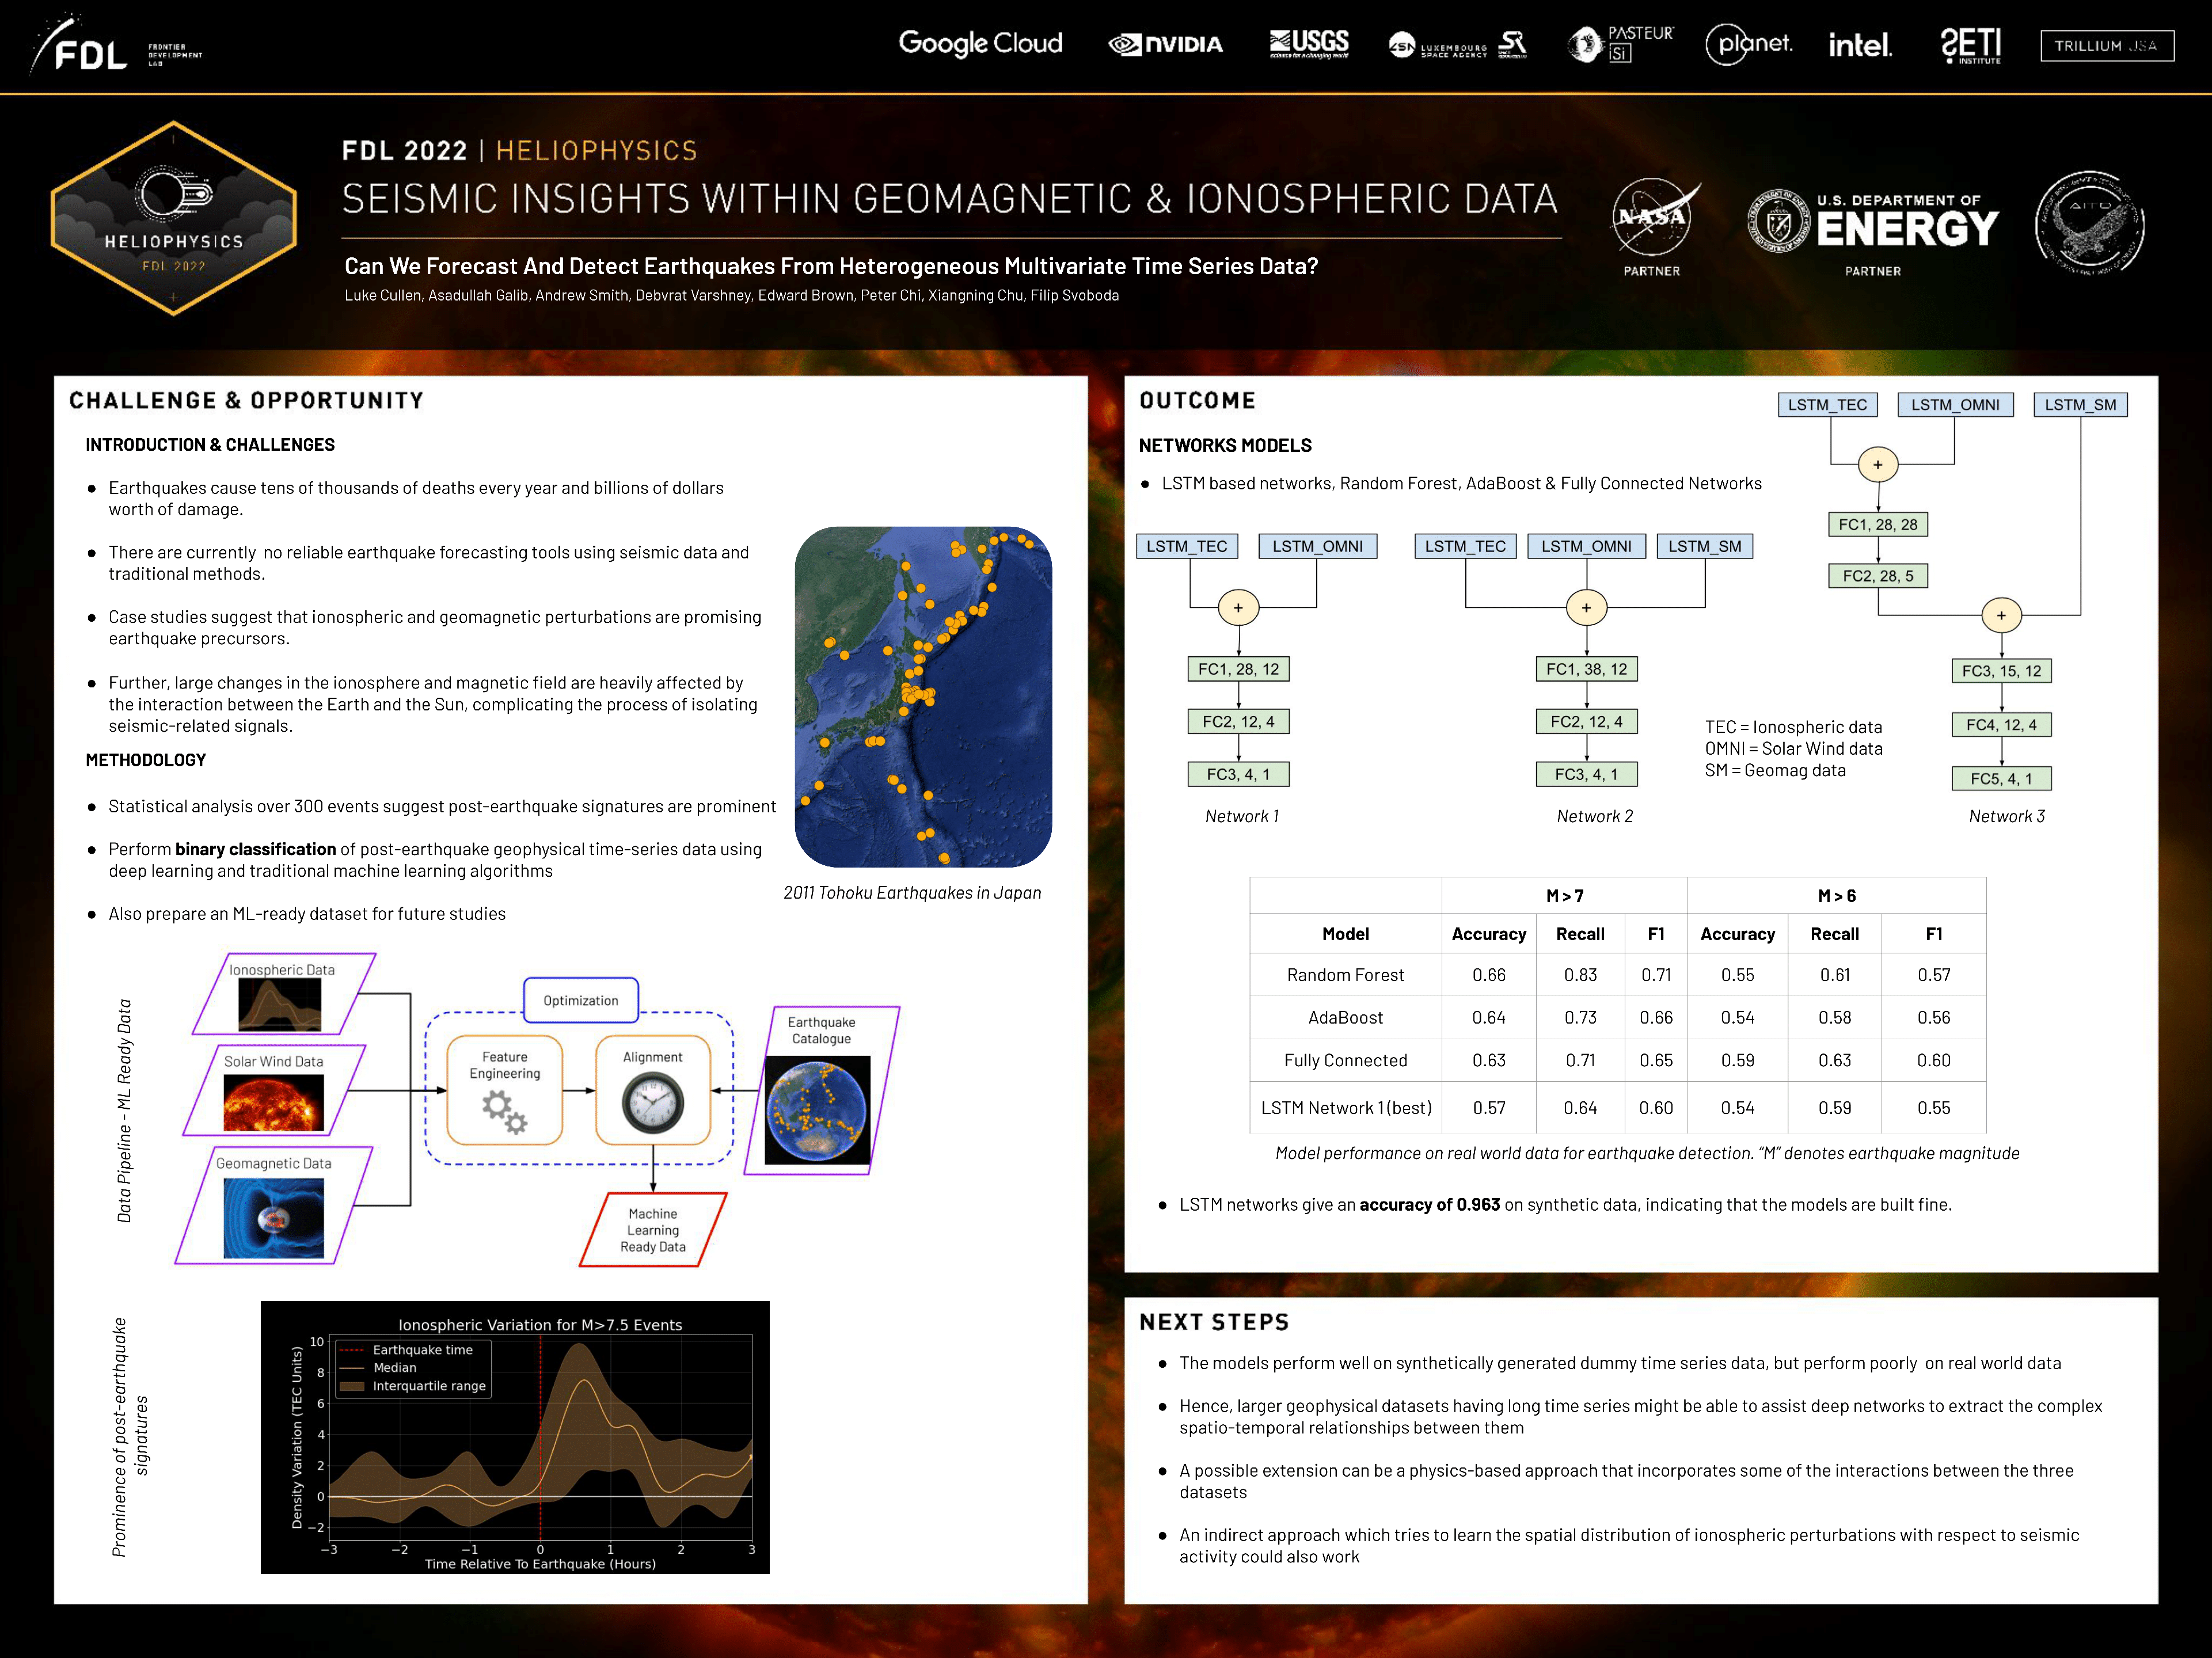Click the Solar Wind Data sun thumbnail
This screenshot has width=2212, height=1658.
point(273,1102)
